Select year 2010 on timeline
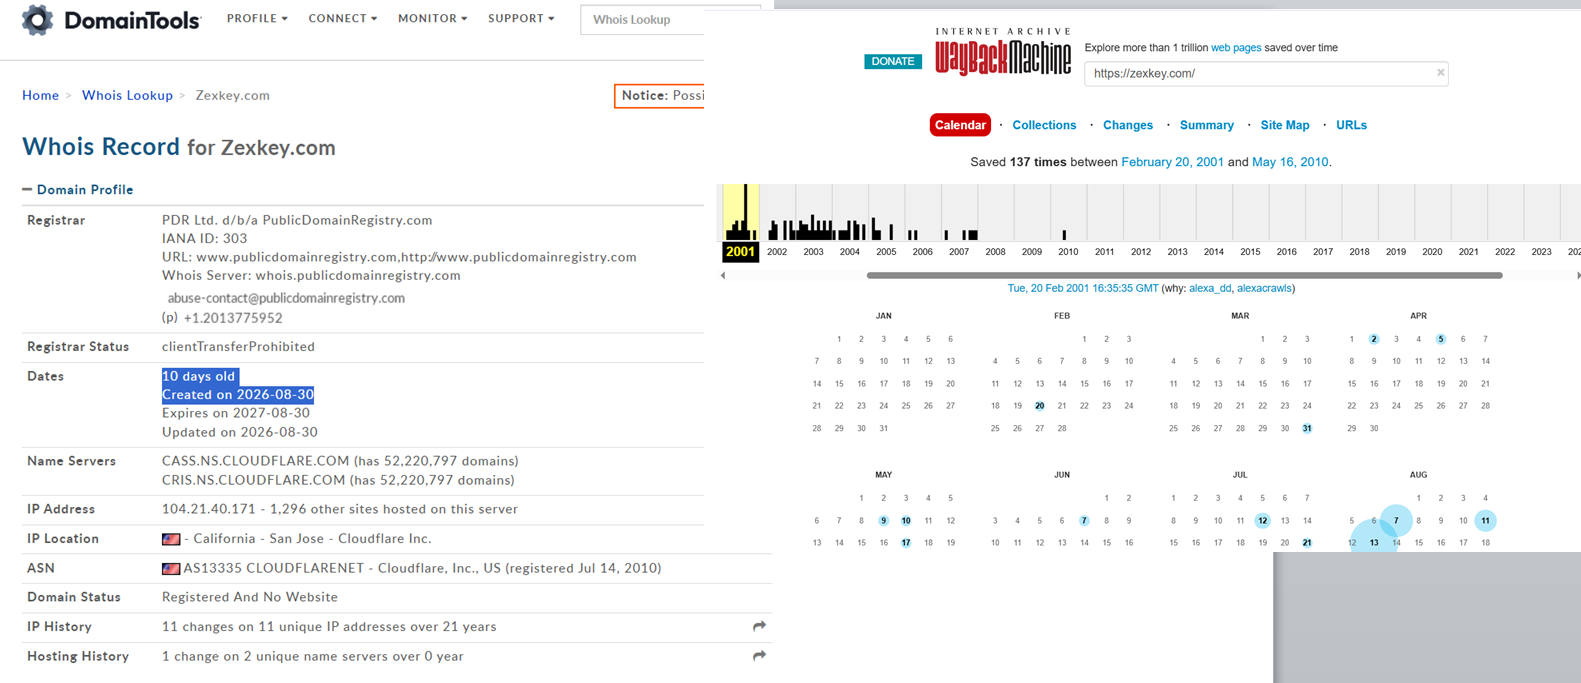 coord(1068,252)
